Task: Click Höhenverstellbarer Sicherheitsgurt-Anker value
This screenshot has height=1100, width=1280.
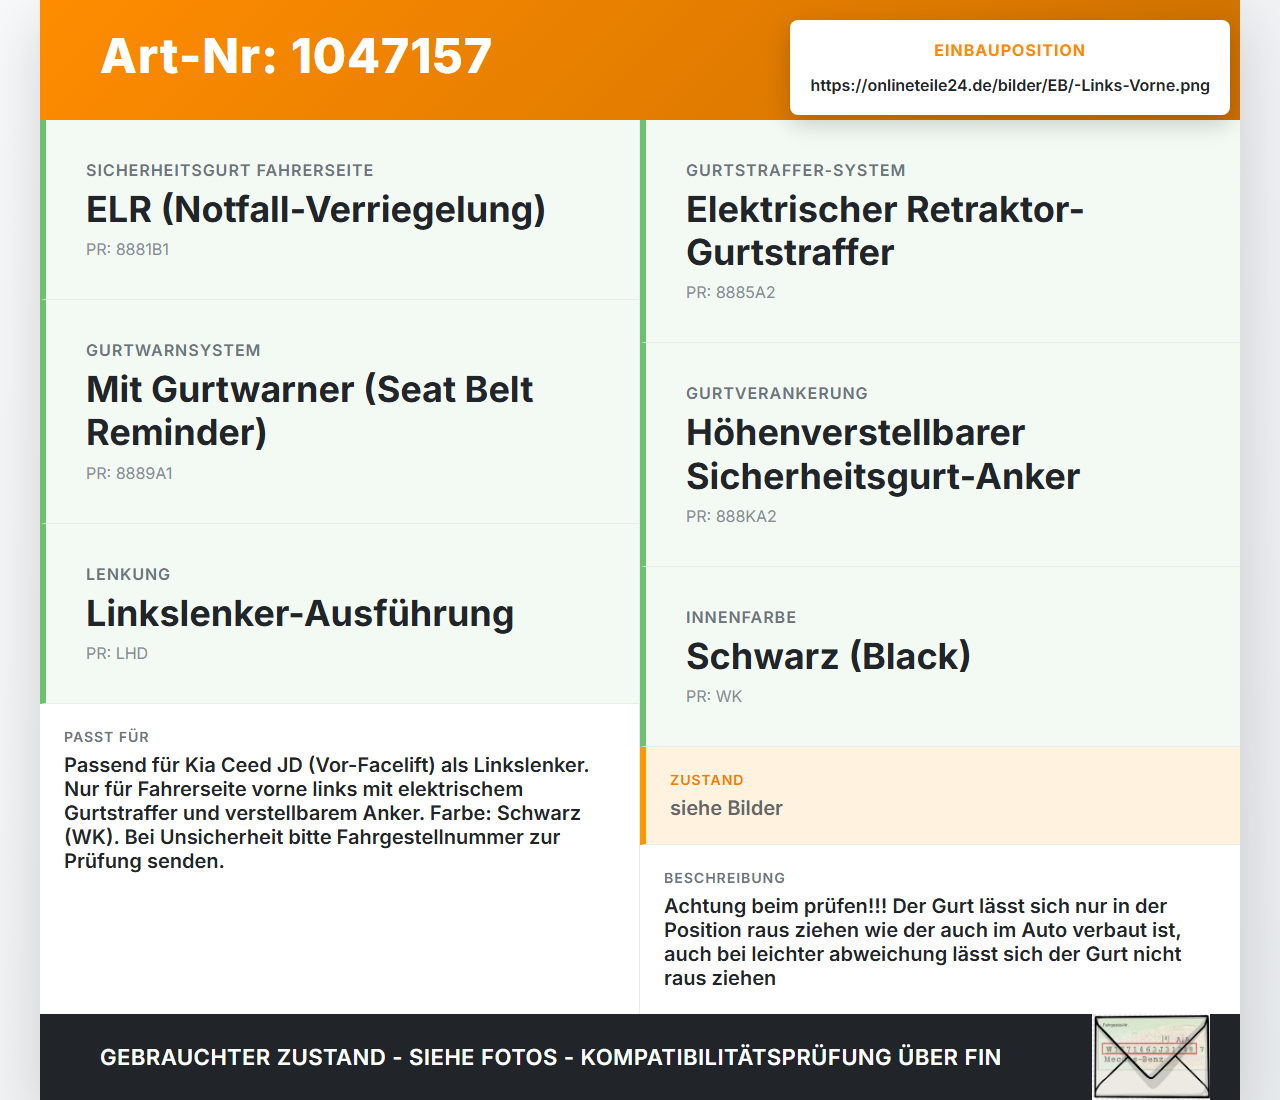Action: [883, 454]
